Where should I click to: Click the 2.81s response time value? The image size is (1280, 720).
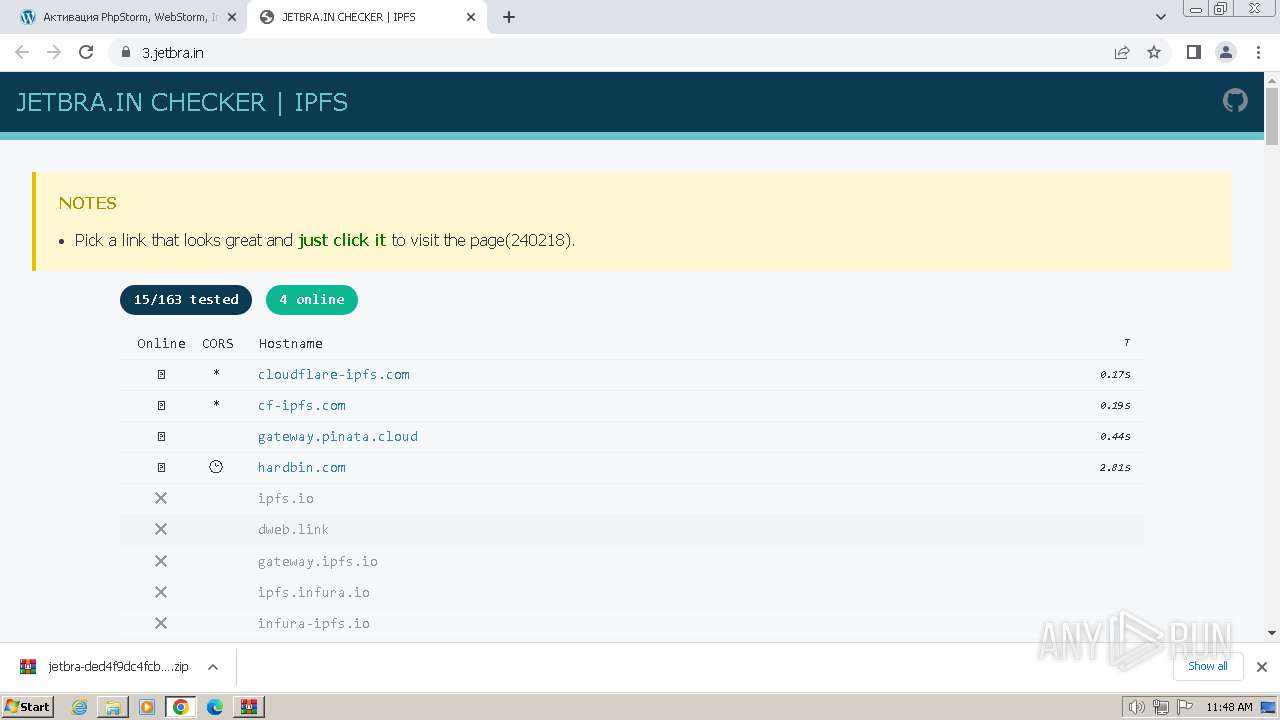click(1115, 468)
